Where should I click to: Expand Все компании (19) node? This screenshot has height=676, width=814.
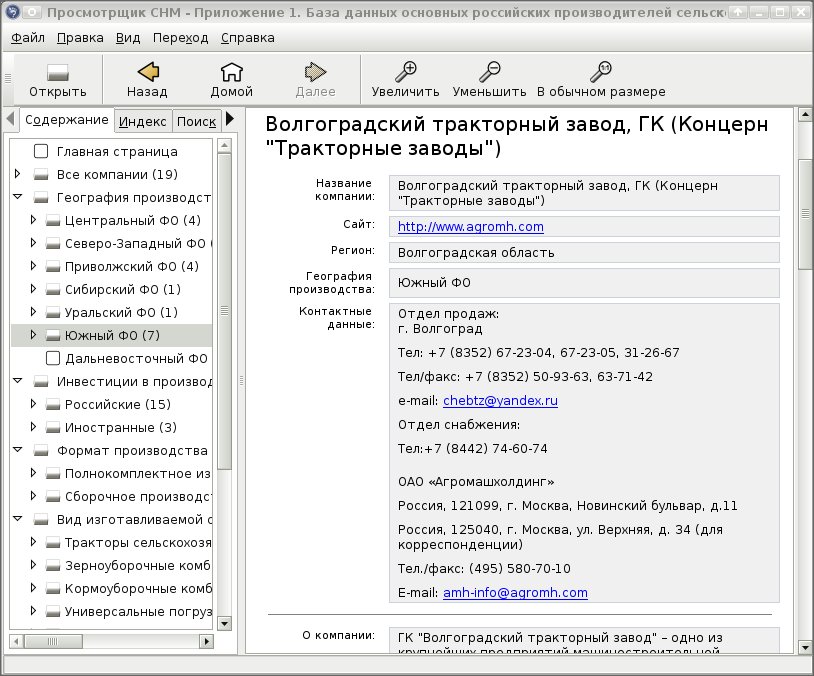click(18, 174)
